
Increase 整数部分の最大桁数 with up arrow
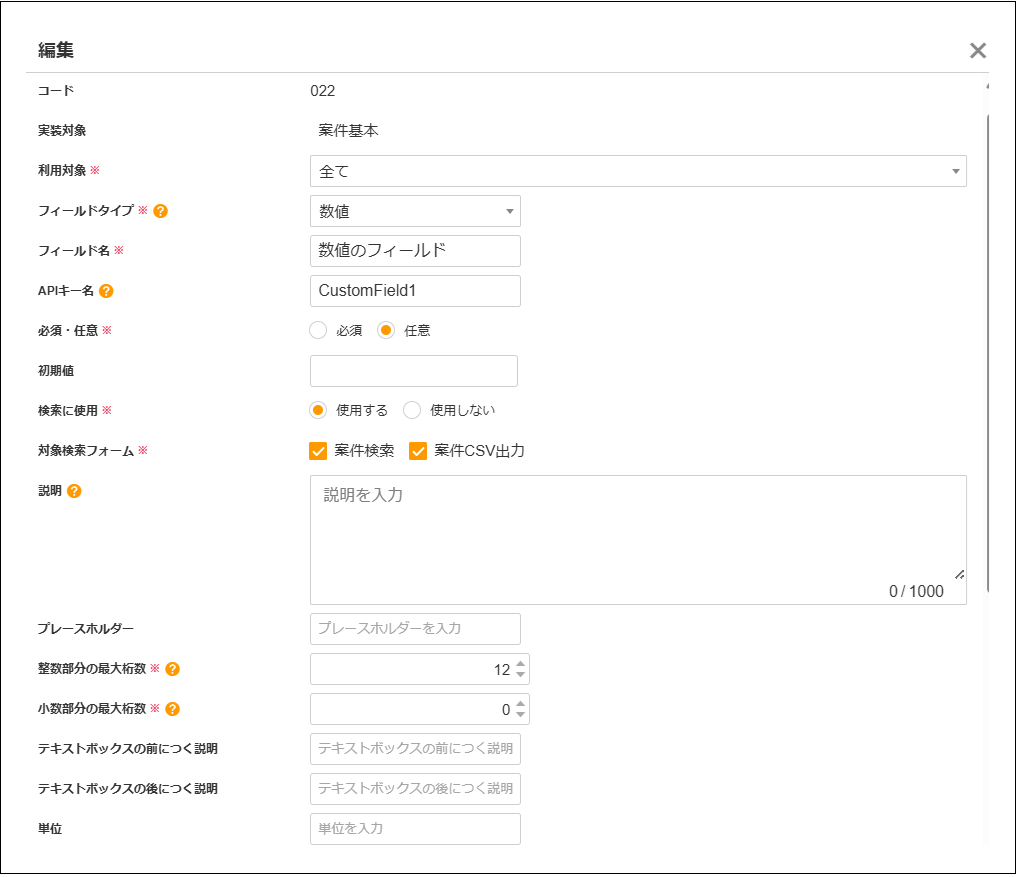521,663
